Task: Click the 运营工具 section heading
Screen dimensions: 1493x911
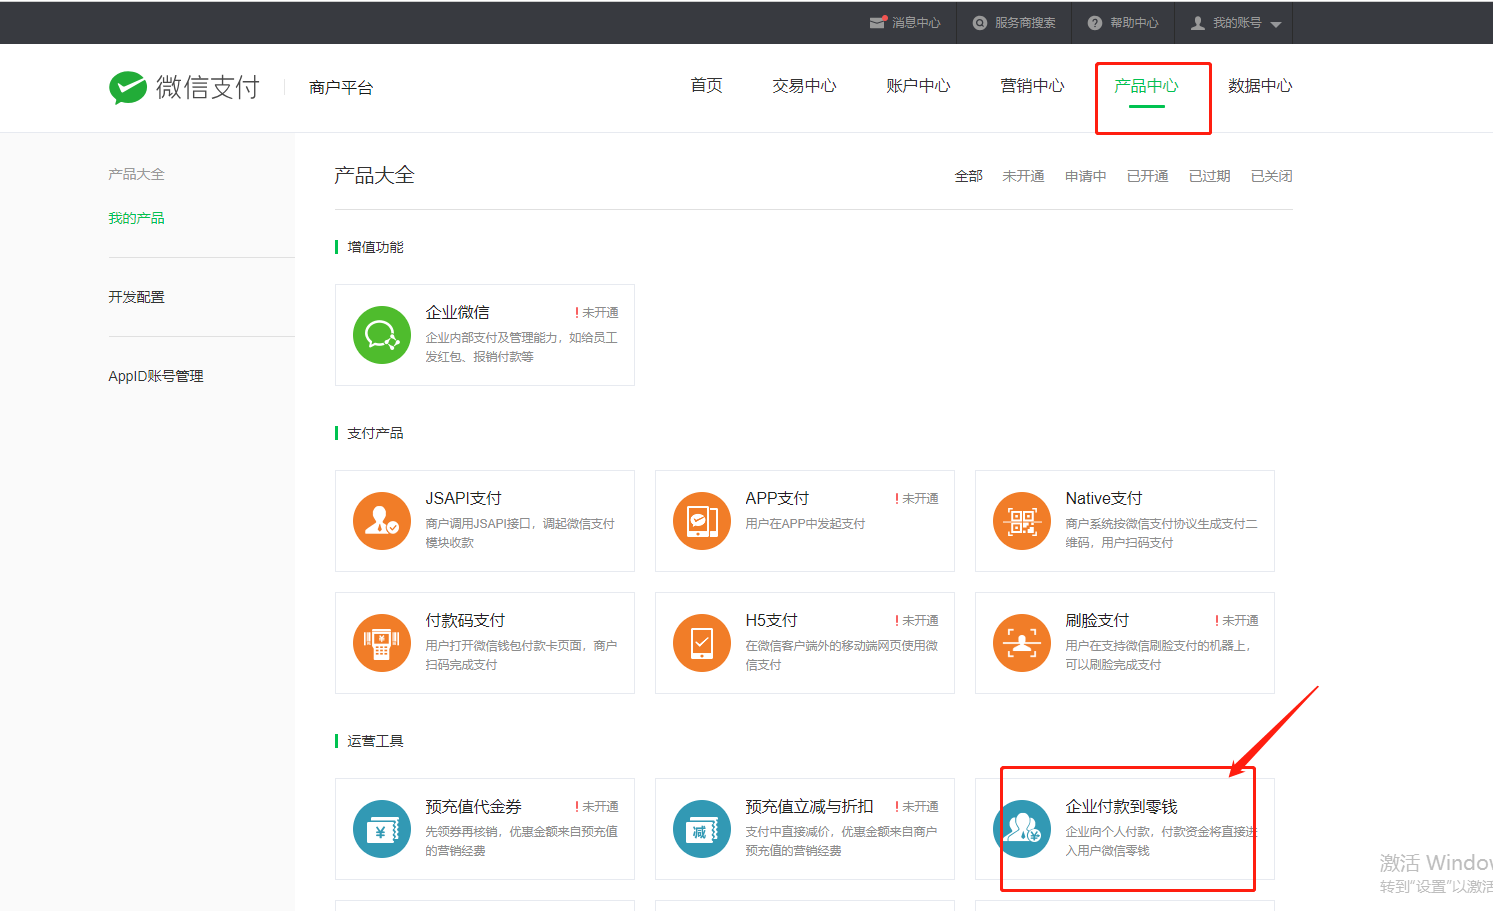Action: (x=375, y=741)
